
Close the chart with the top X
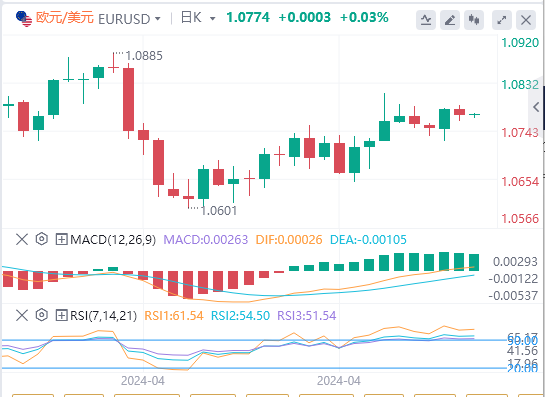point(526,20)
